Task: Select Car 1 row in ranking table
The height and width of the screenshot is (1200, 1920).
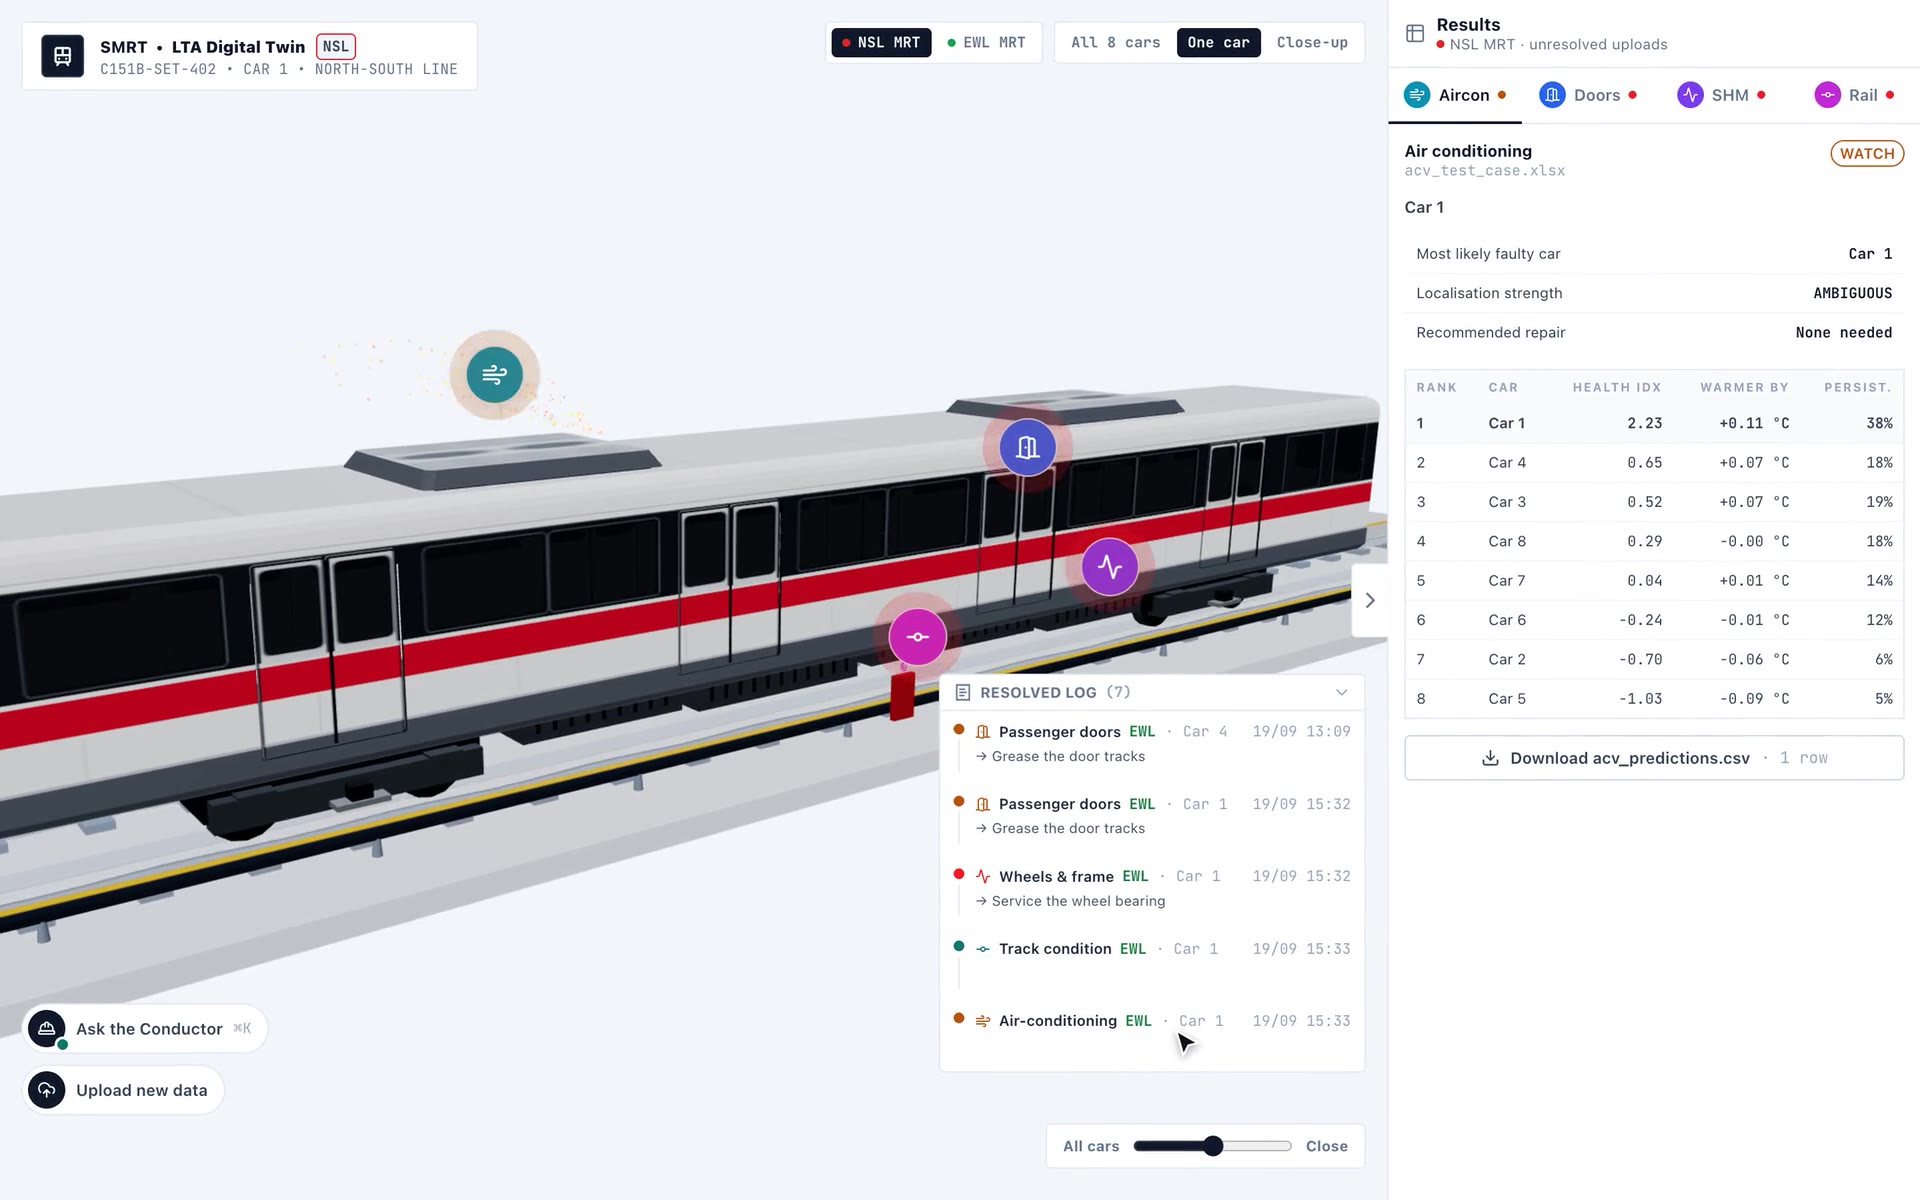Action: click(x=1654, y=423)
